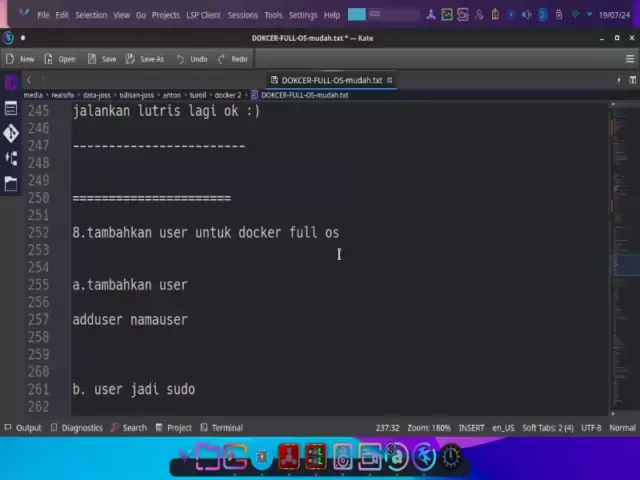640x480 pixels.
Task: Change the UTF-8 encoding selector
Action: (x=591, y=428)
